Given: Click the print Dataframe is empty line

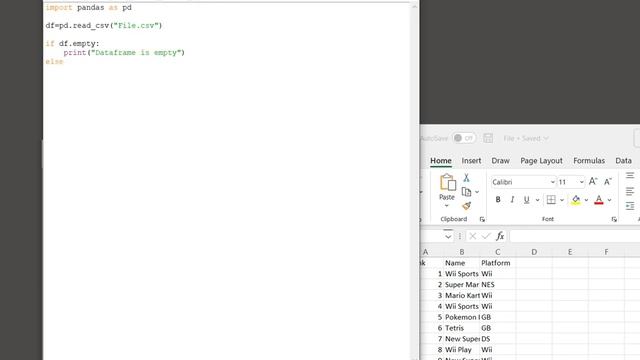Looking at the screenshot, I should pyautogui.click(x=124, y=53).
